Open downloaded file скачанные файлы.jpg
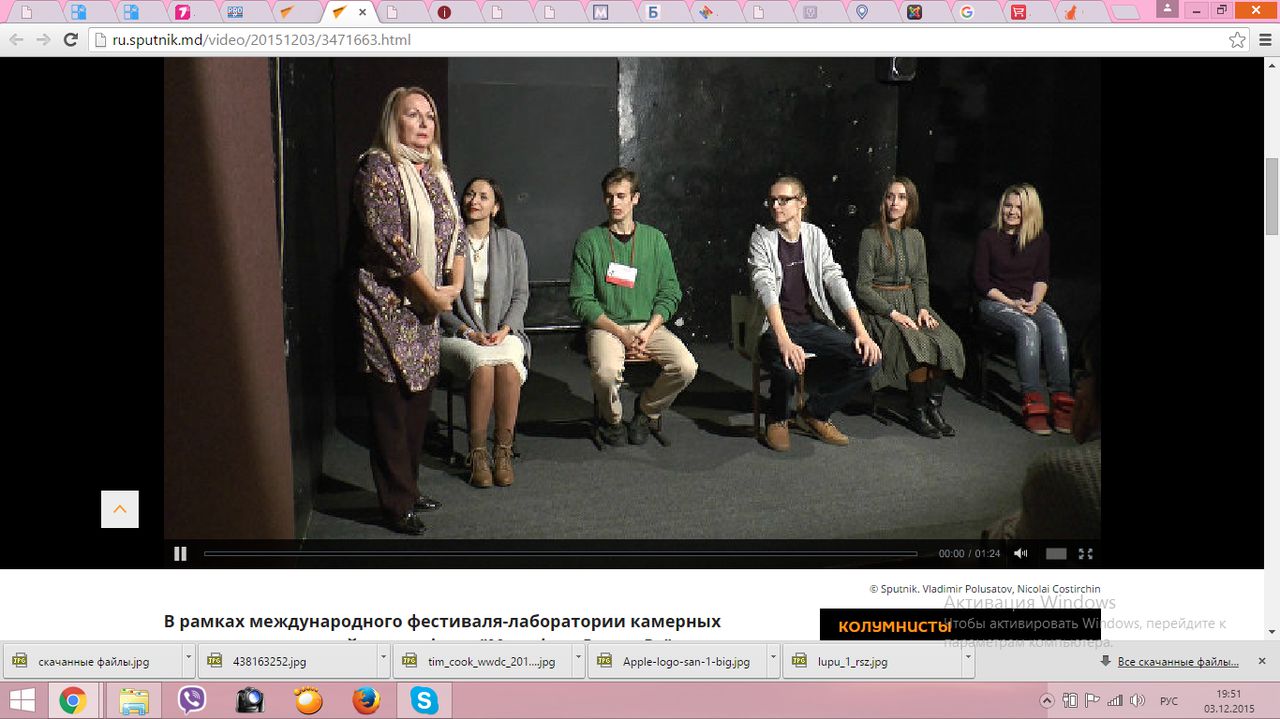Screen dimensions: 1280x719 point(93,662)
